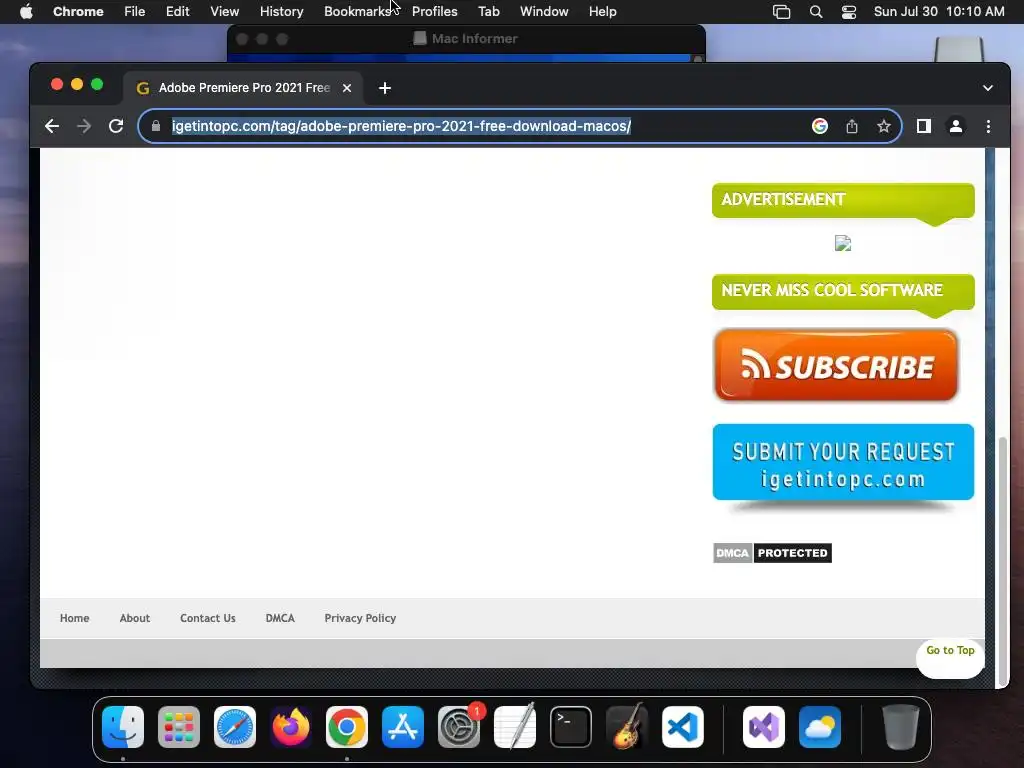Launch GarageBand from the dock

[x=627, y=727]
